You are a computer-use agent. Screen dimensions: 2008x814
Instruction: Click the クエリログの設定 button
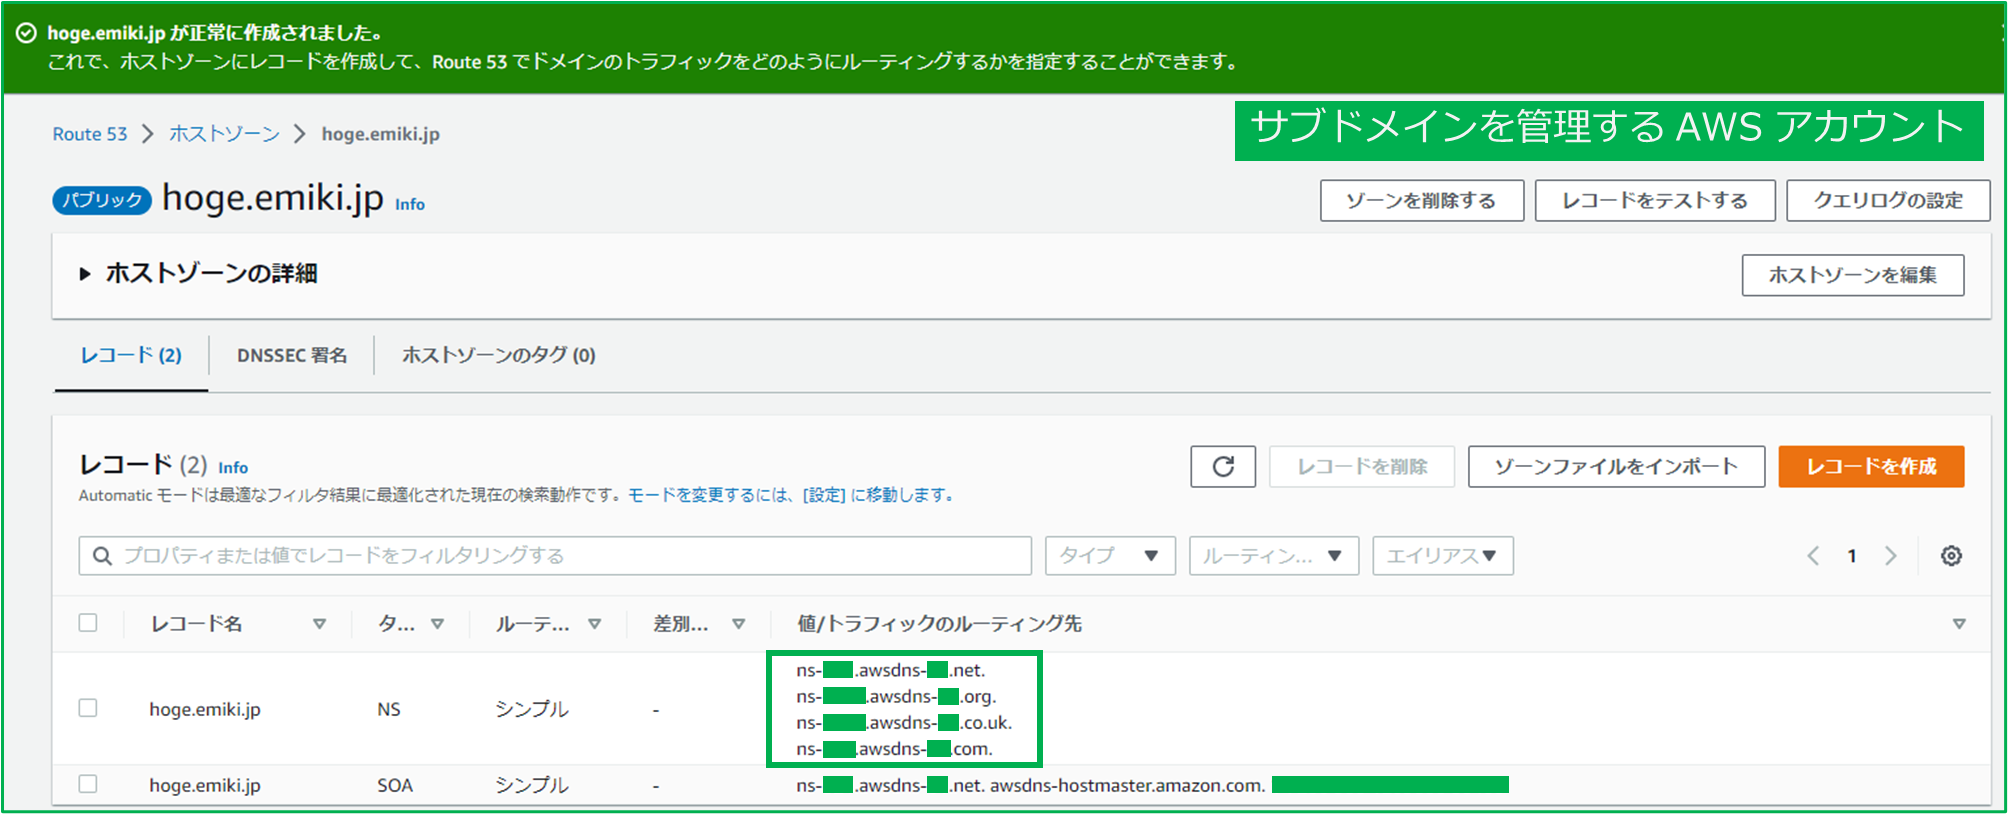tap(1888, 201)
